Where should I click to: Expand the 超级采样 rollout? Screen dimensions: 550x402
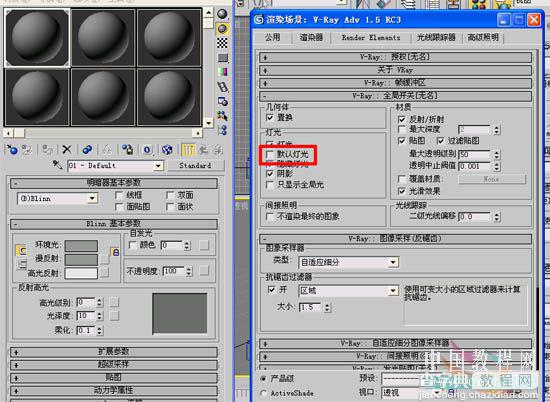[x=114, y=365]
